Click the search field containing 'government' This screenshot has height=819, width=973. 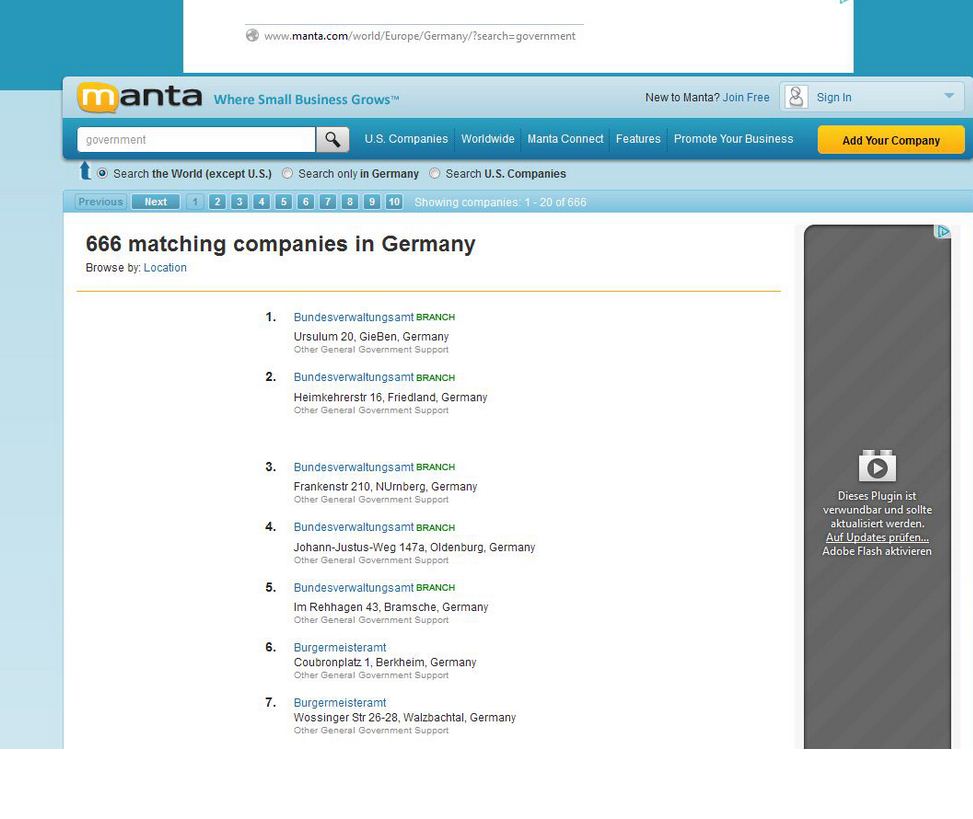pos(196,140)
